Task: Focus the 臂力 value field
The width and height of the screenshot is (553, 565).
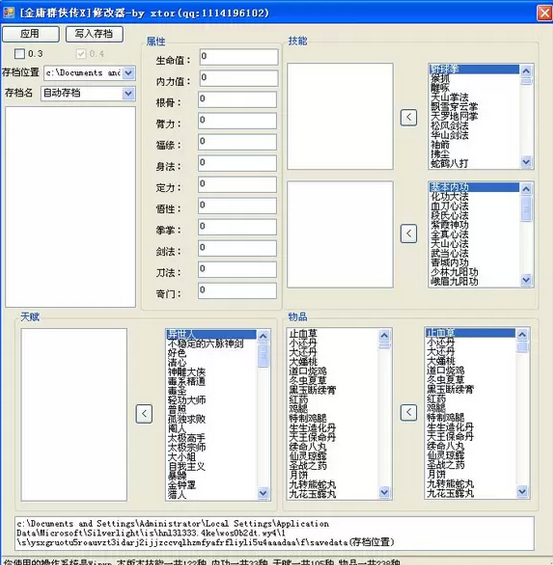Action: click(x=238, y=121)
